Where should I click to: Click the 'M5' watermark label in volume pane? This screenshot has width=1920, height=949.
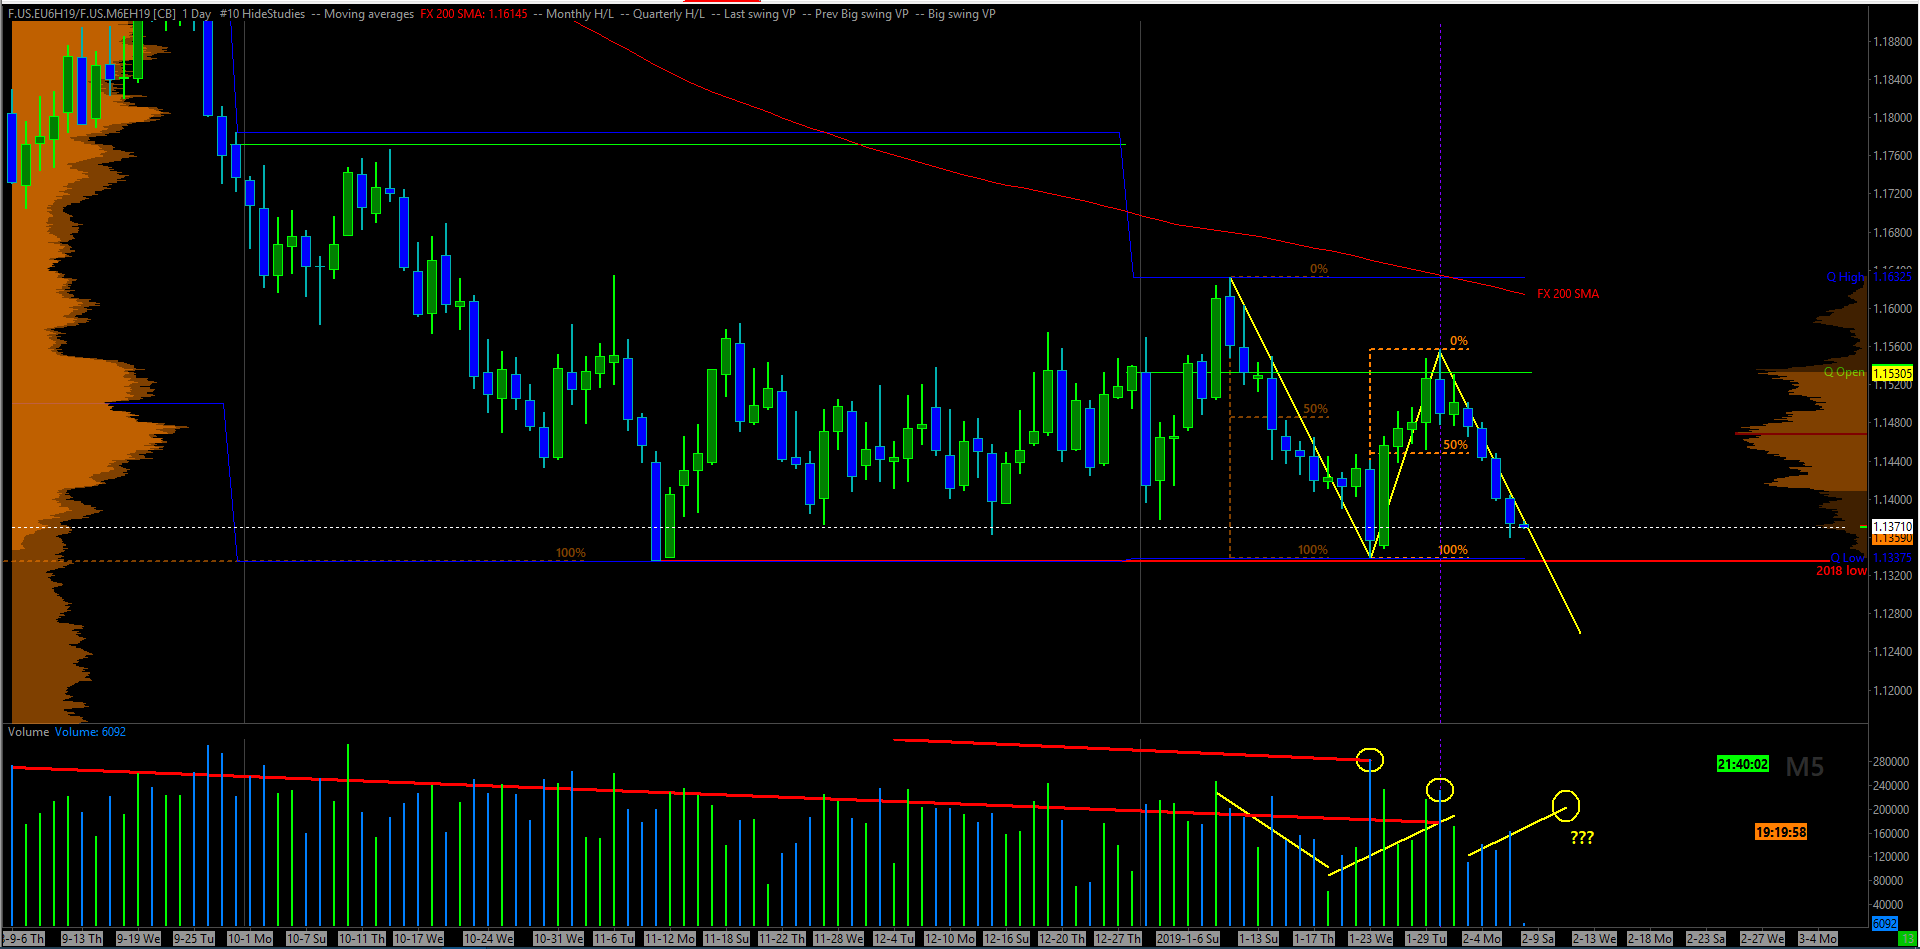[x=1805, y=767]
